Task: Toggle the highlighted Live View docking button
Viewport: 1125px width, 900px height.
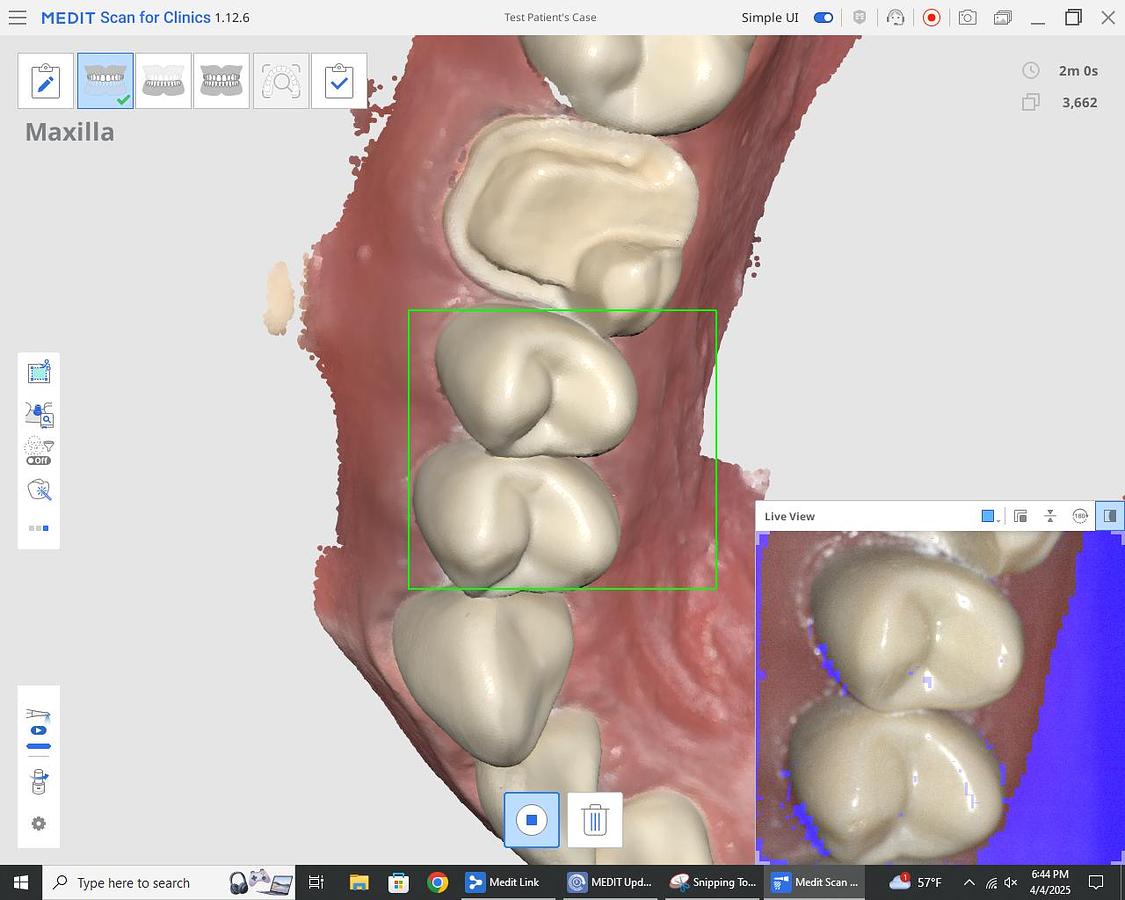Action: coord(1109,516)
